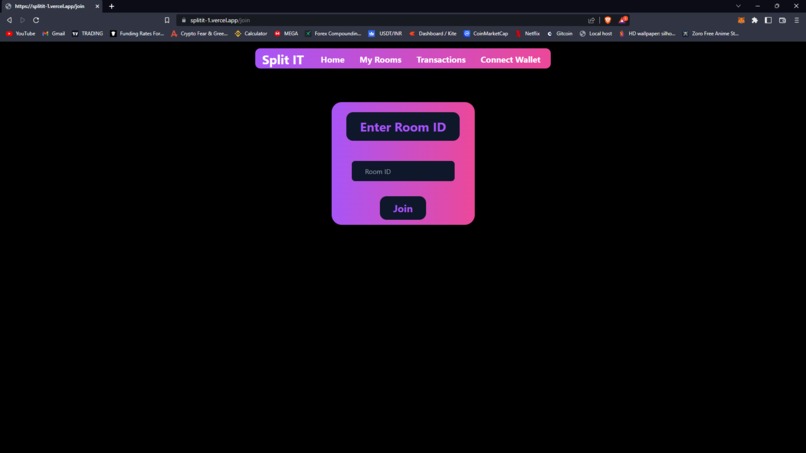Open the MEGA bookmark
Image resolution: width=806 pixels, height=453 pixels.
pyautogui.click(x=286, y=33)
